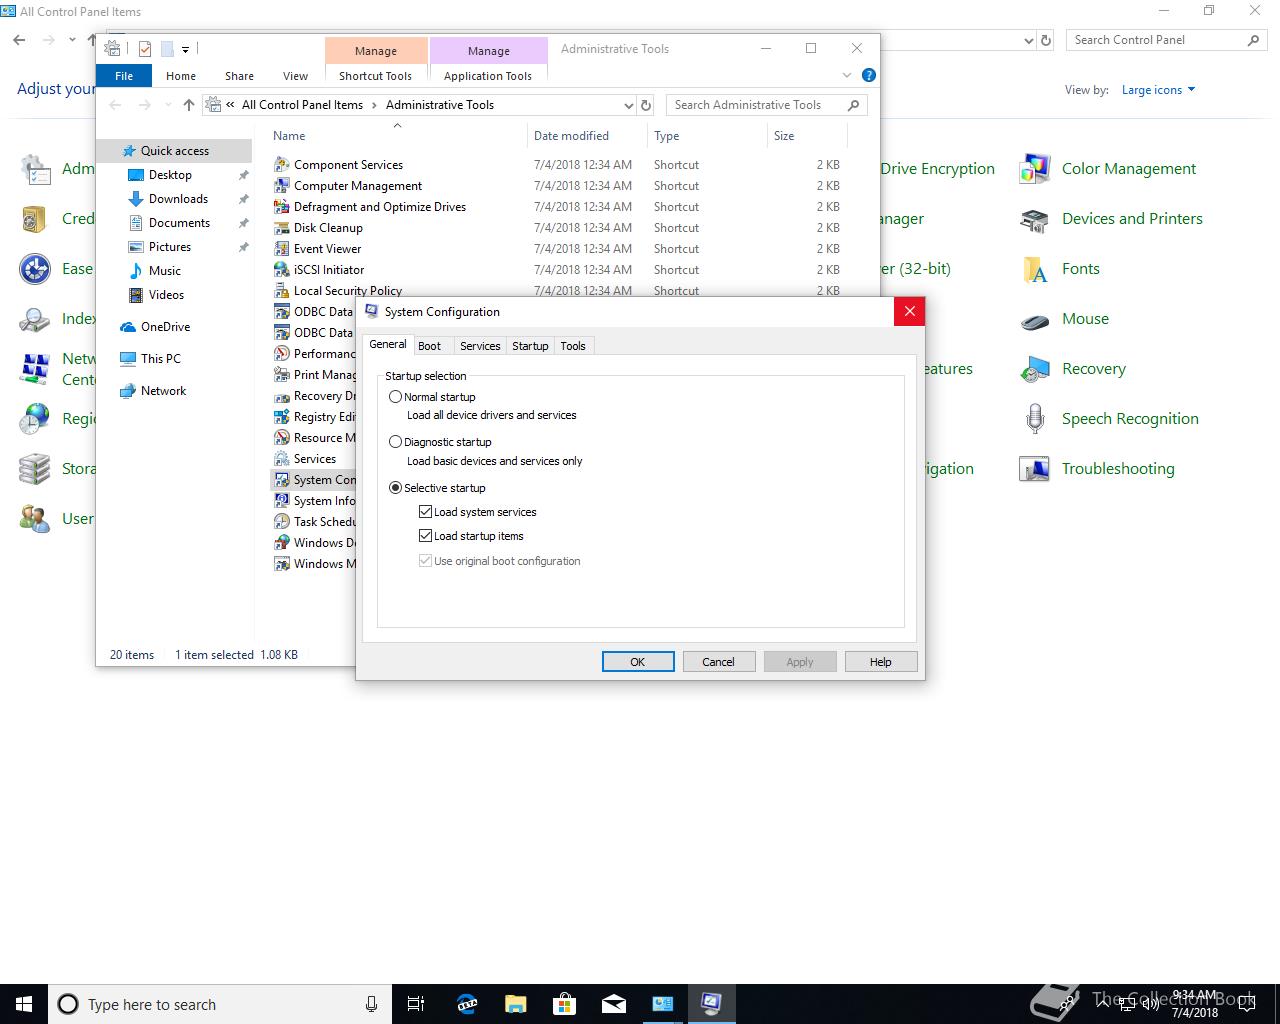Click the Music note icon in sidebar
This screenshot has height=1024, width=1280.
(136, 271)
